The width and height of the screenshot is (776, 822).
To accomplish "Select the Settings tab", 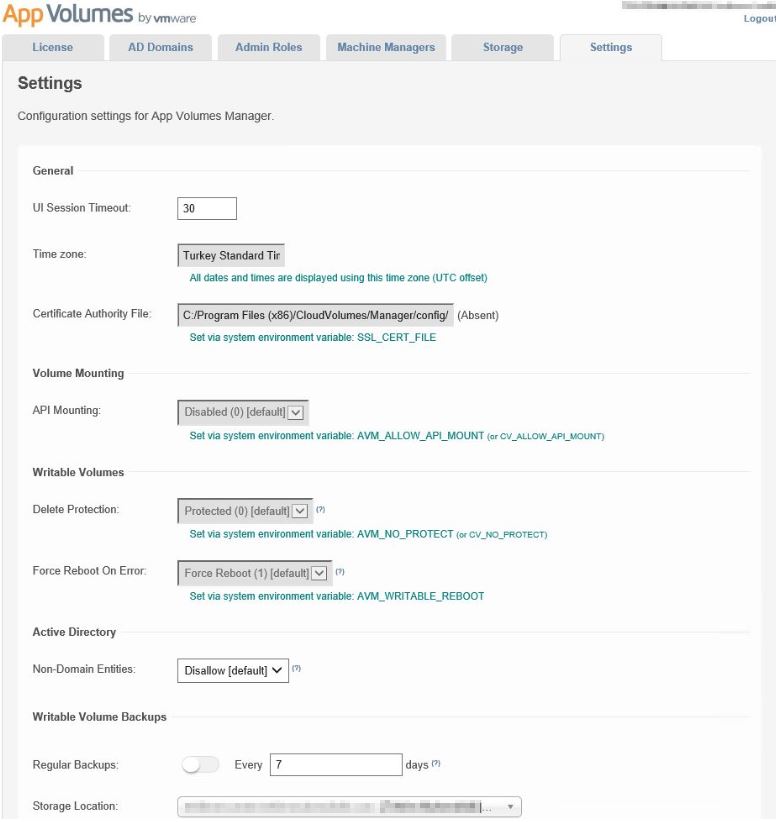I will (x=611, y=47).
